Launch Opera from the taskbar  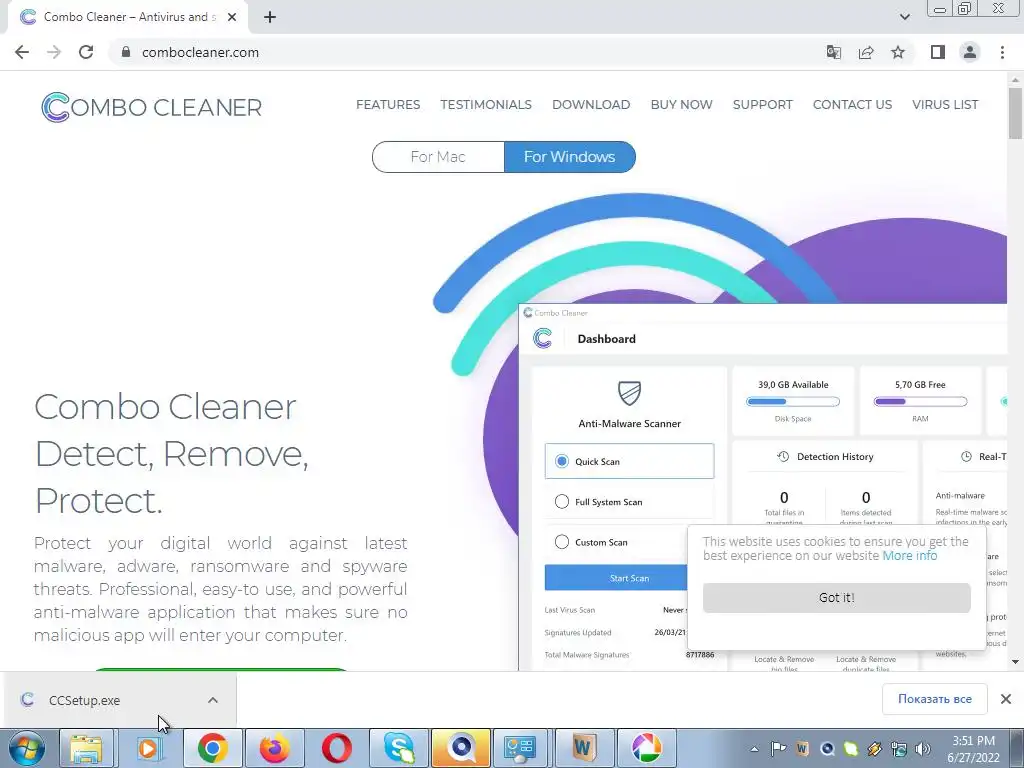[336, 748]
